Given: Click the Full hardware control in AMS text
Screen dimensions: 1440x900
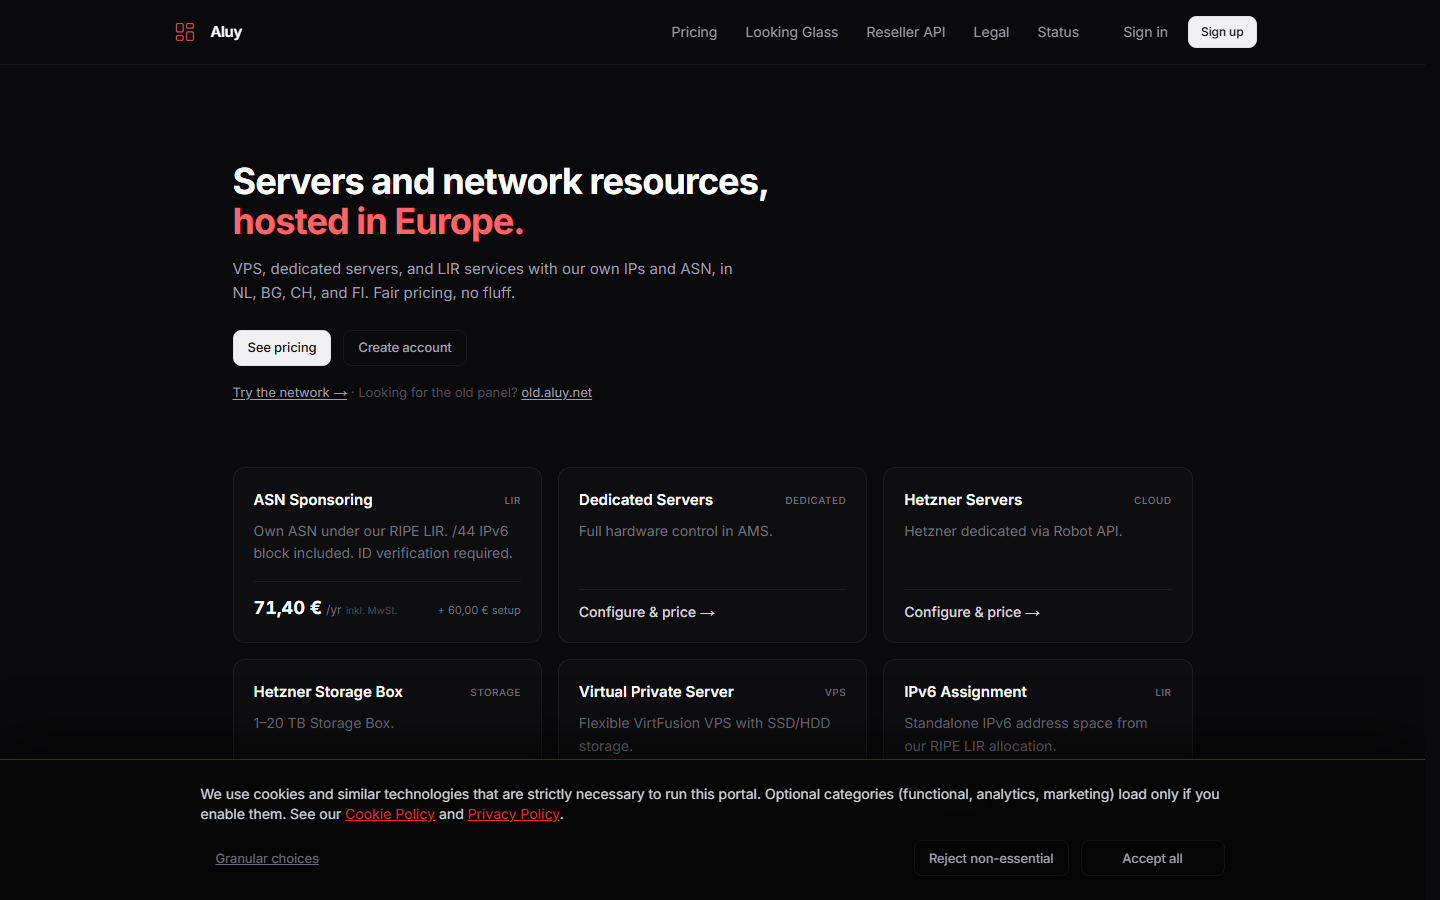Looking at the screenshot, I should pyautogui.click(x=675, y=531).
